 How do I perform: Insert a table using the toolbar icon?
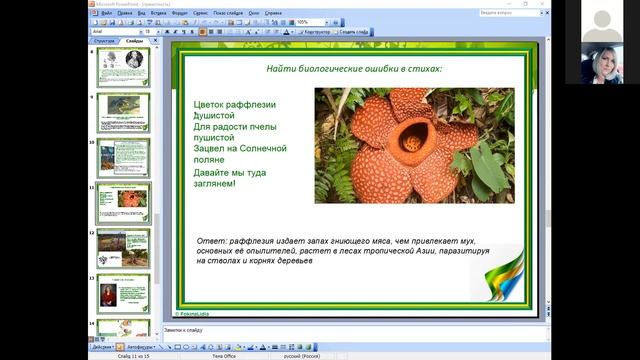coord(239,22)
